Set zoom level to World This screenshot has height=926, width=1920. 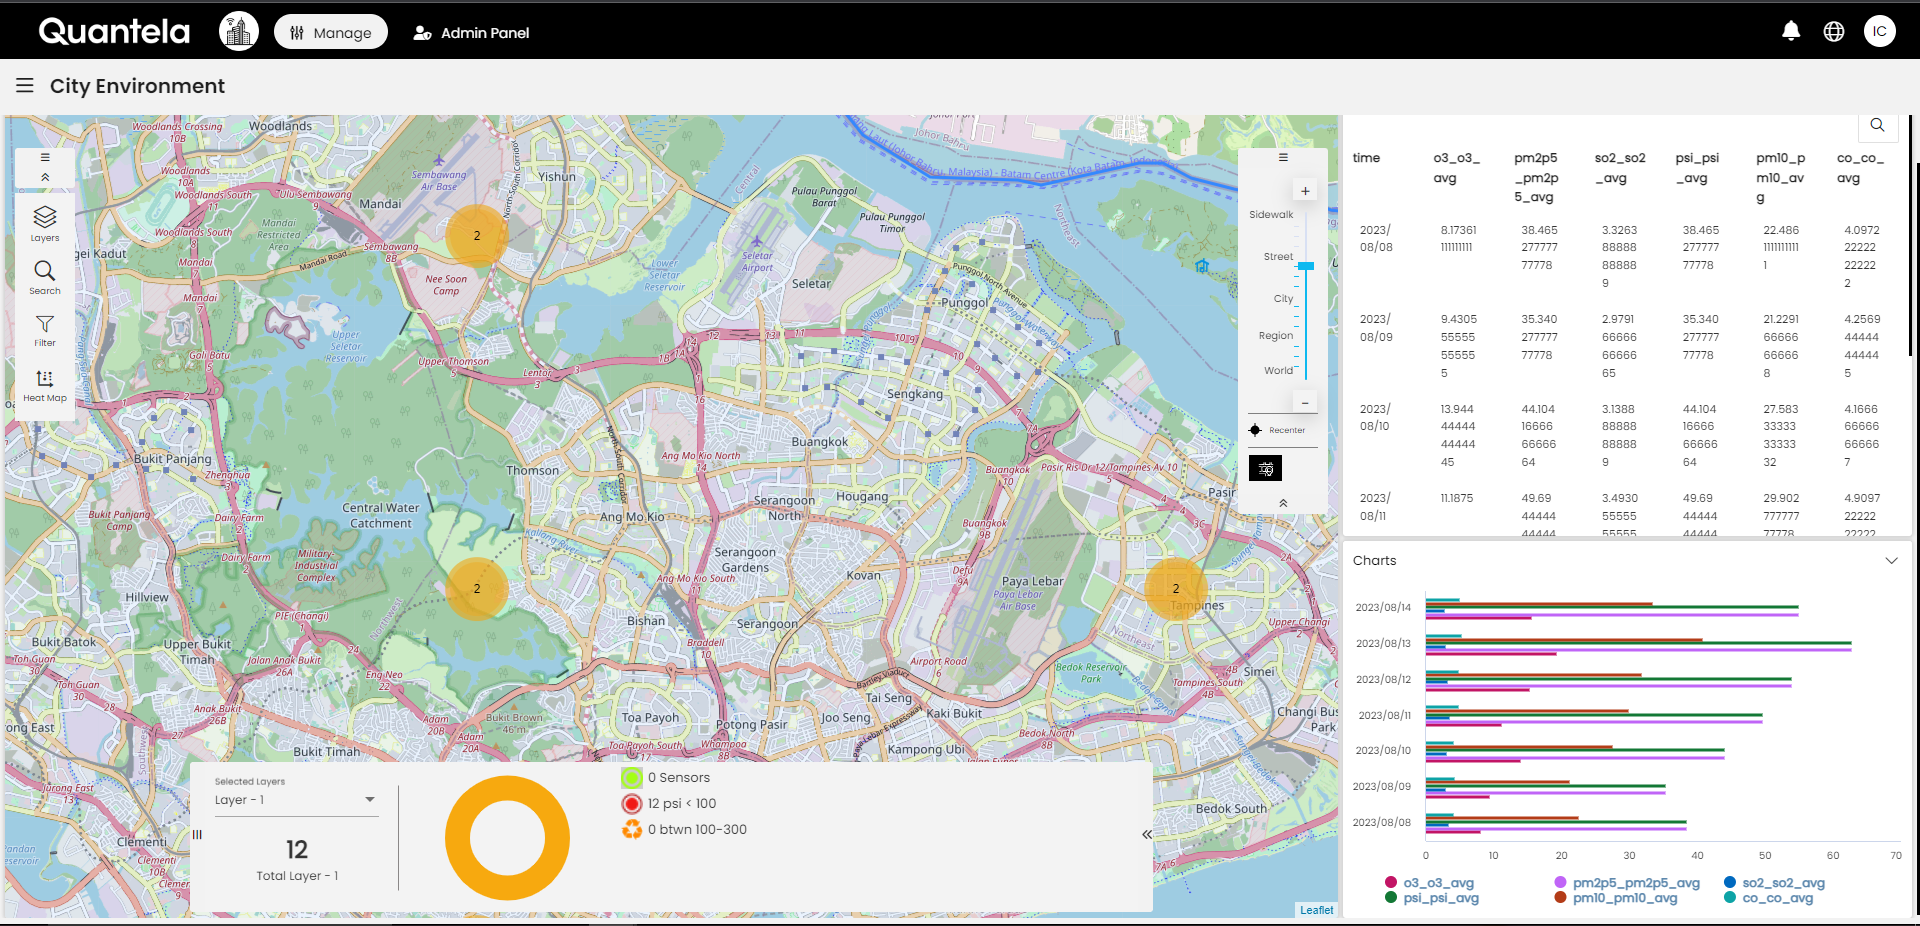[x=1278, y=371]
